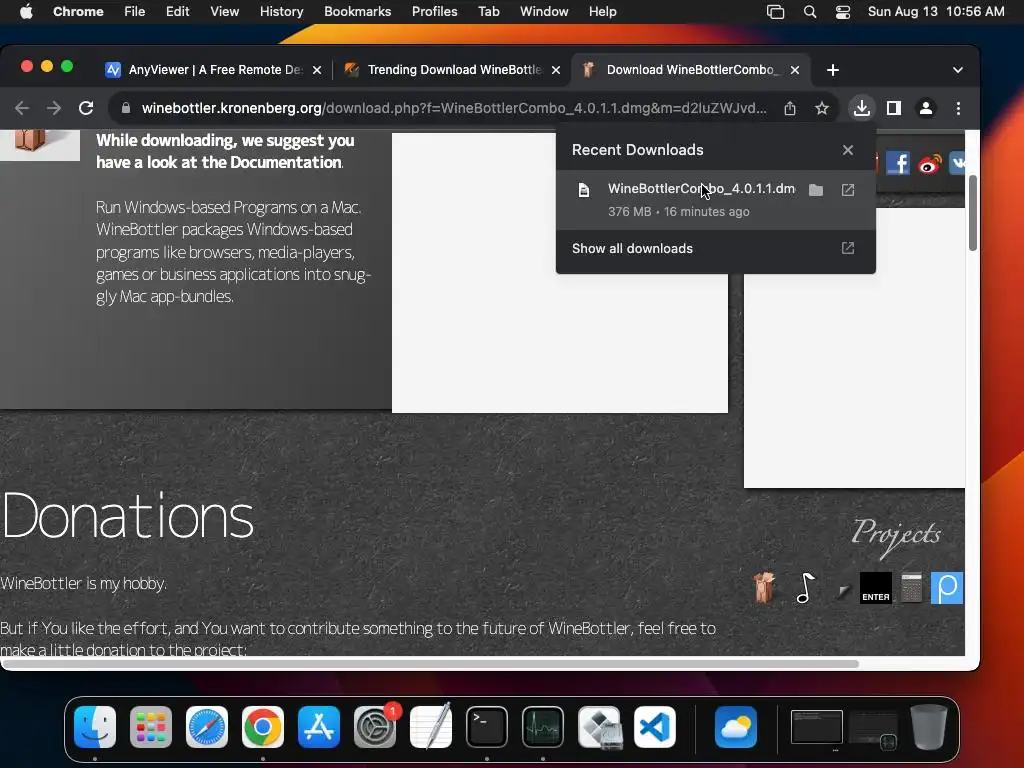Open the WineBottler box project icon
1024x768 pixels.
click(764, 587)
